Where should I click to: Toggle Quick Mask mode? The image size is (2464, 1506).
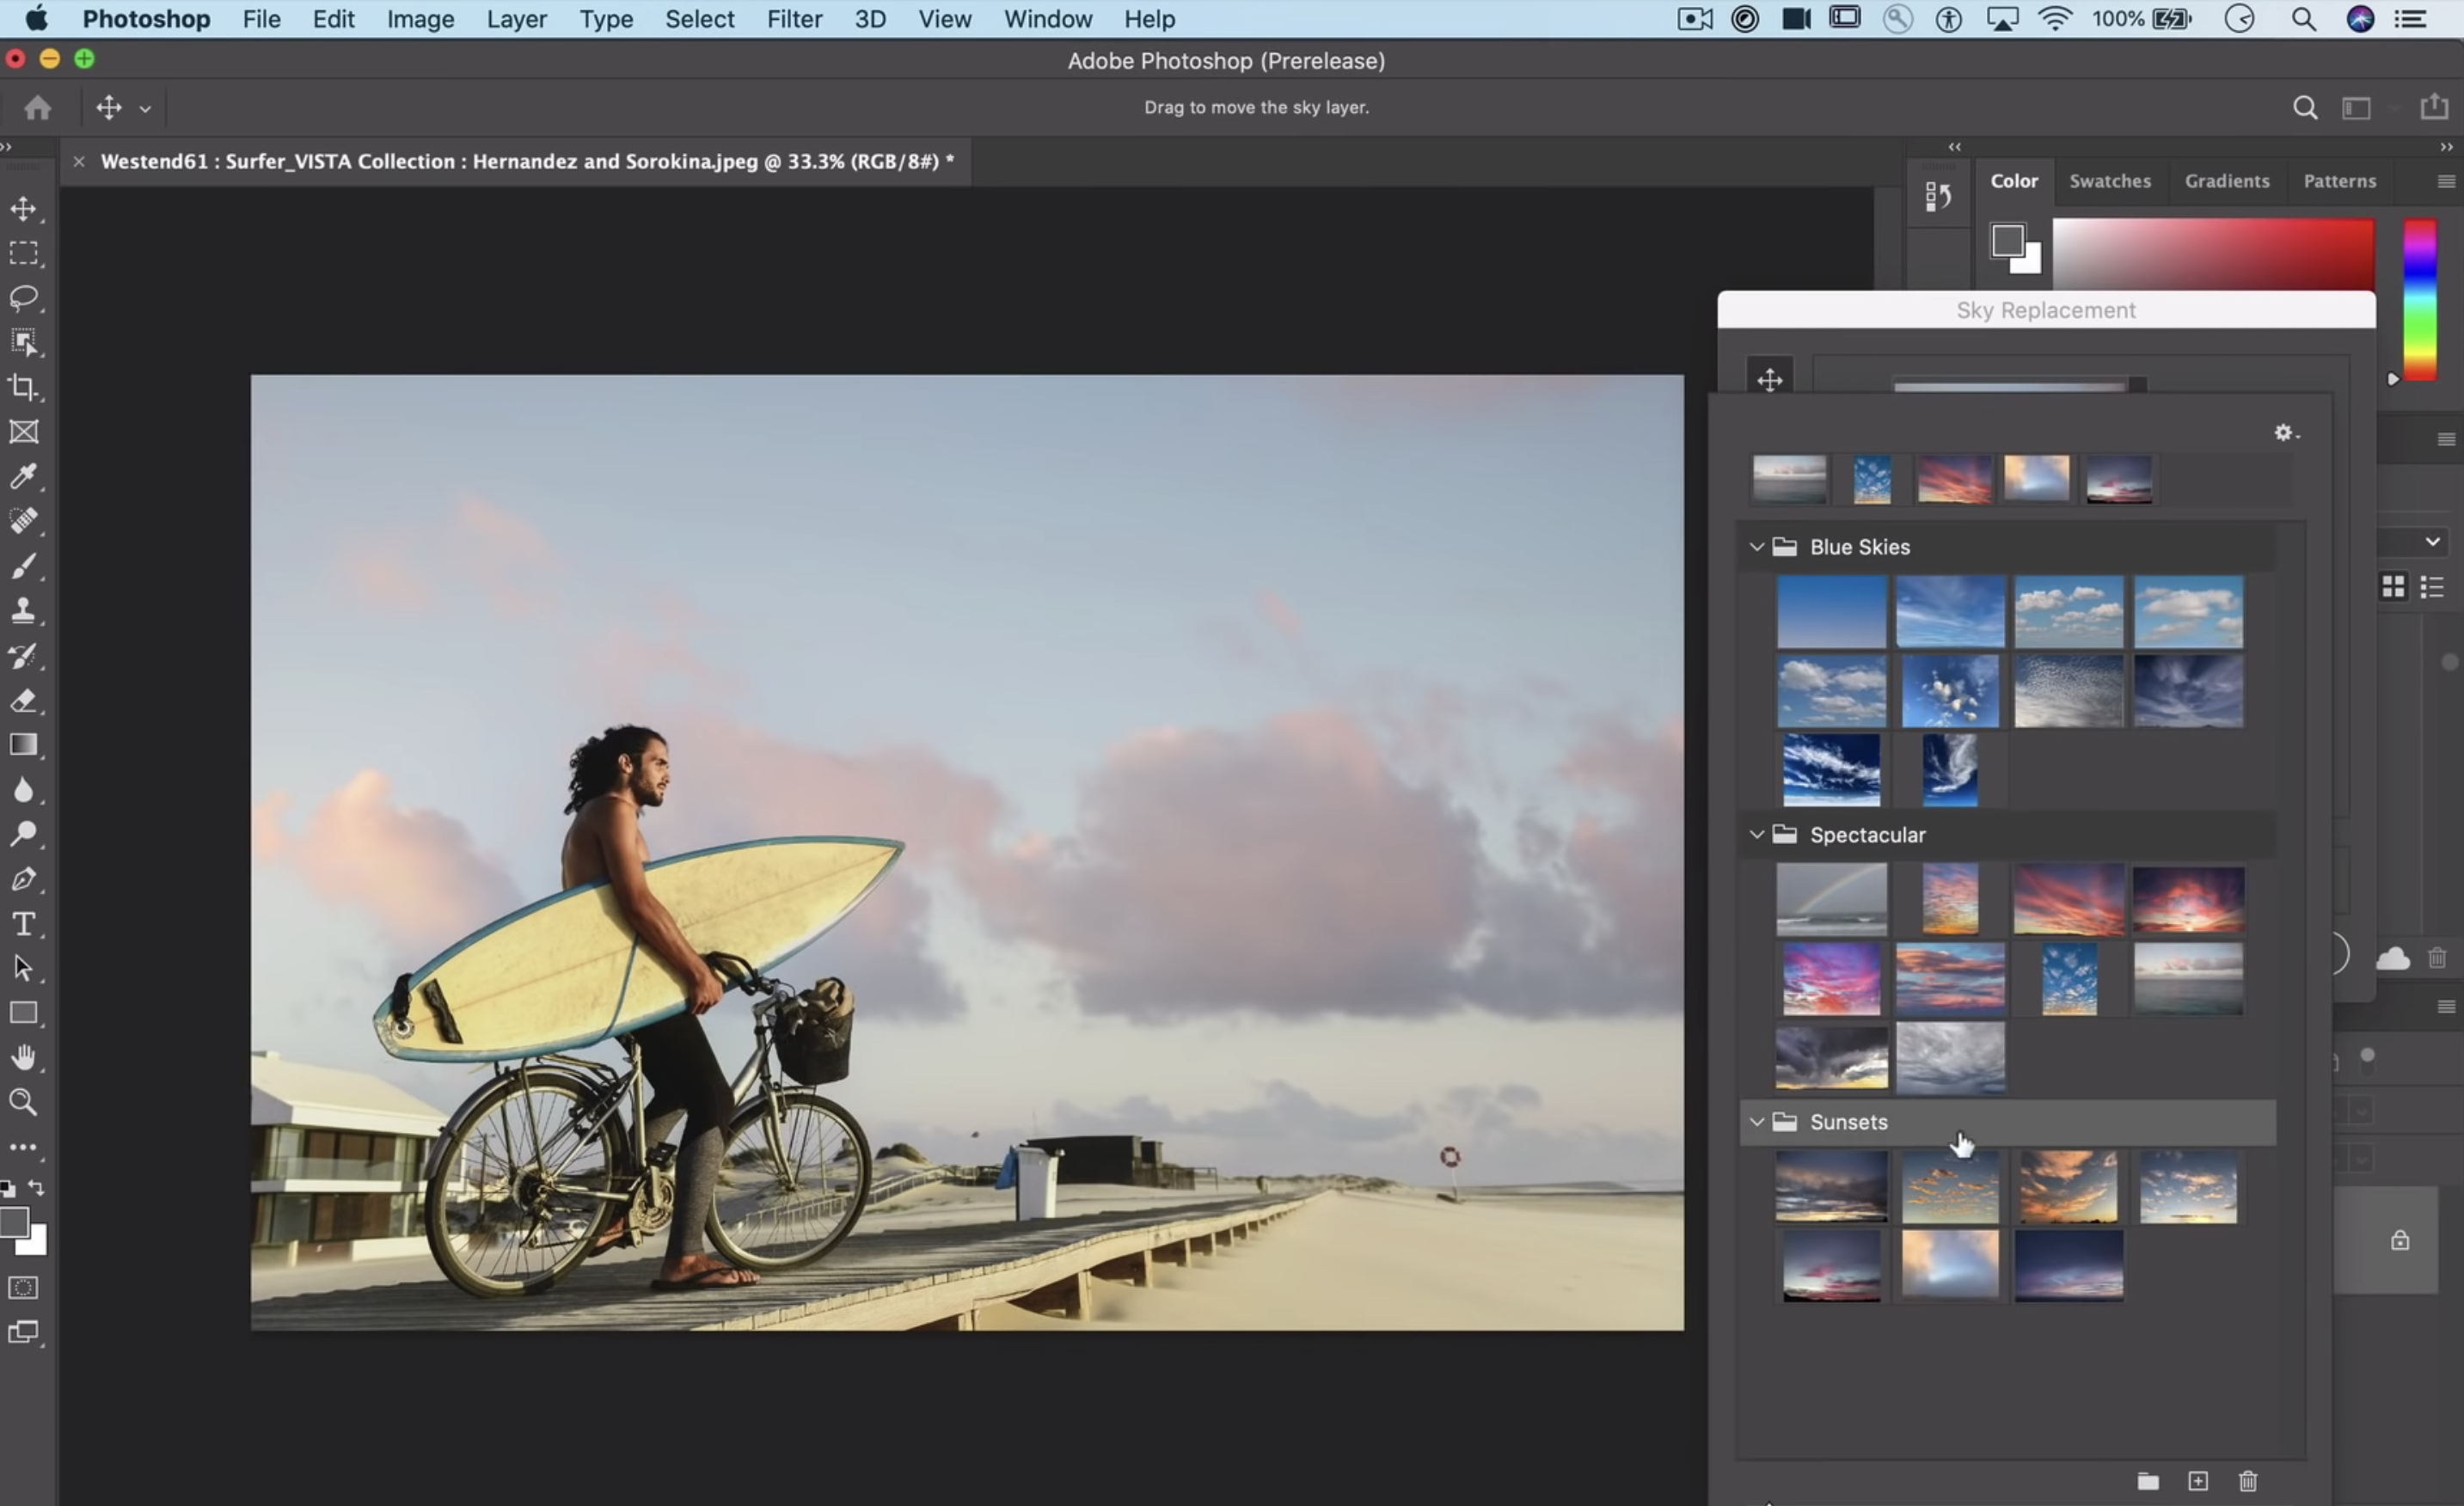point(23,1287)
